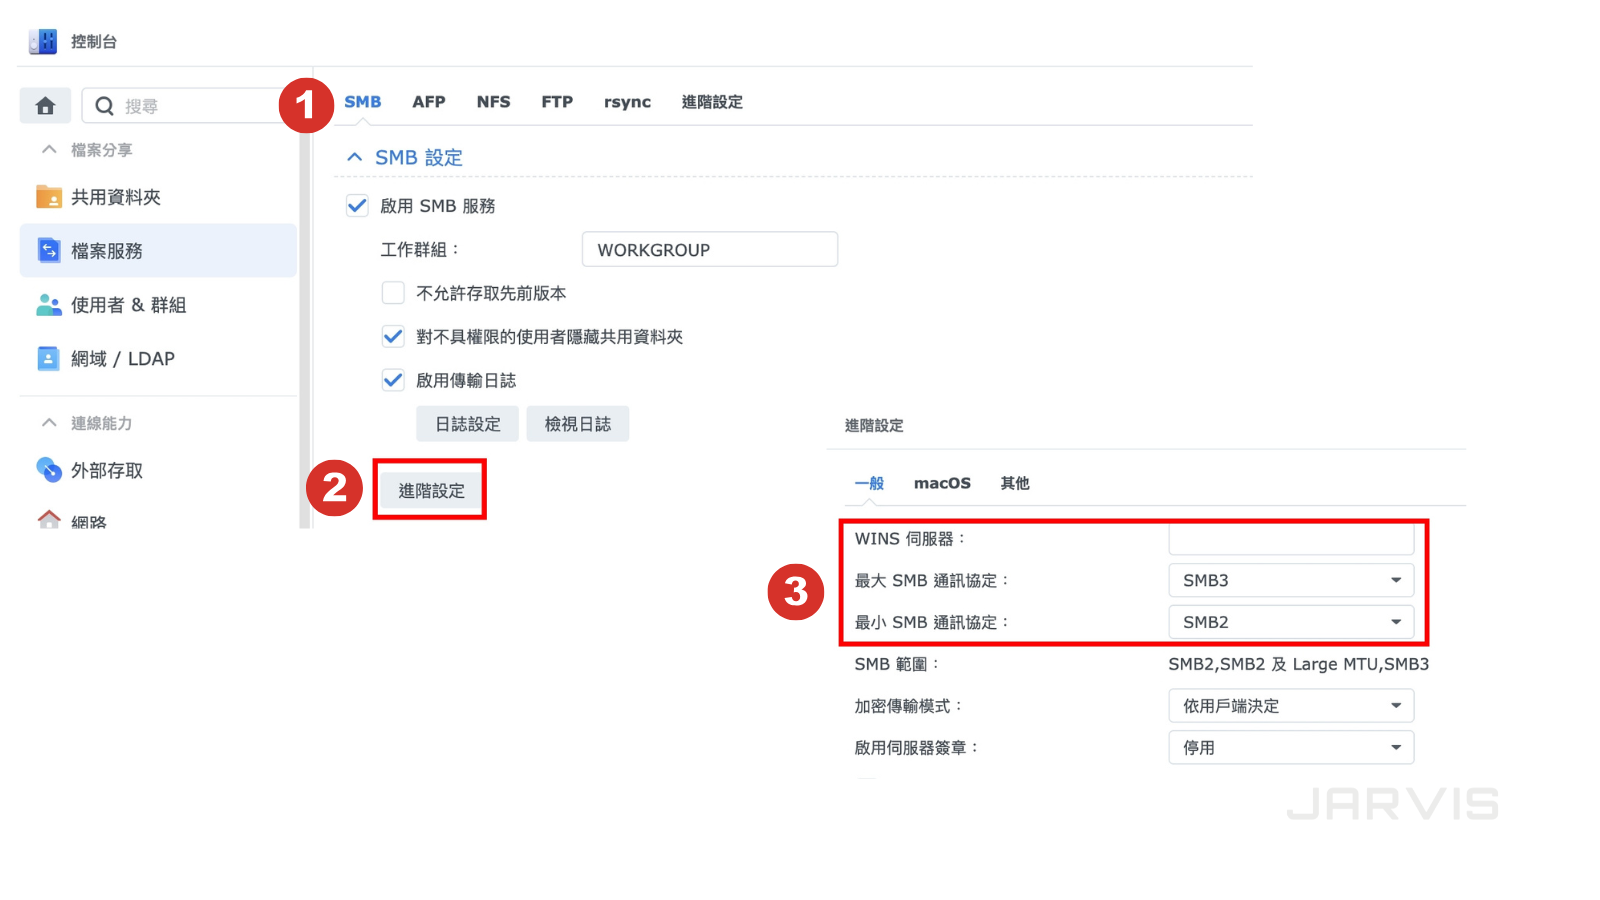Enable 不允許存取先前版本 checkbox
The height and width of the screenshot is (900, 1600).
[x=393, y=293]
